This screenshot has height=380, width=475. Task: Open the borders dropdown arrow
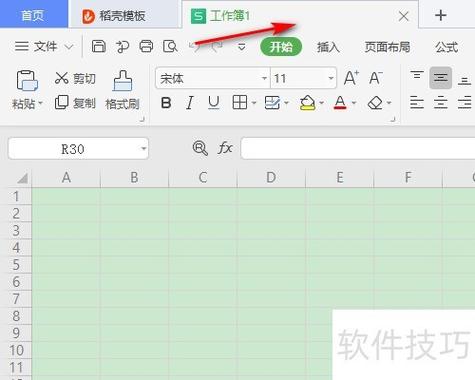[254, 103]
